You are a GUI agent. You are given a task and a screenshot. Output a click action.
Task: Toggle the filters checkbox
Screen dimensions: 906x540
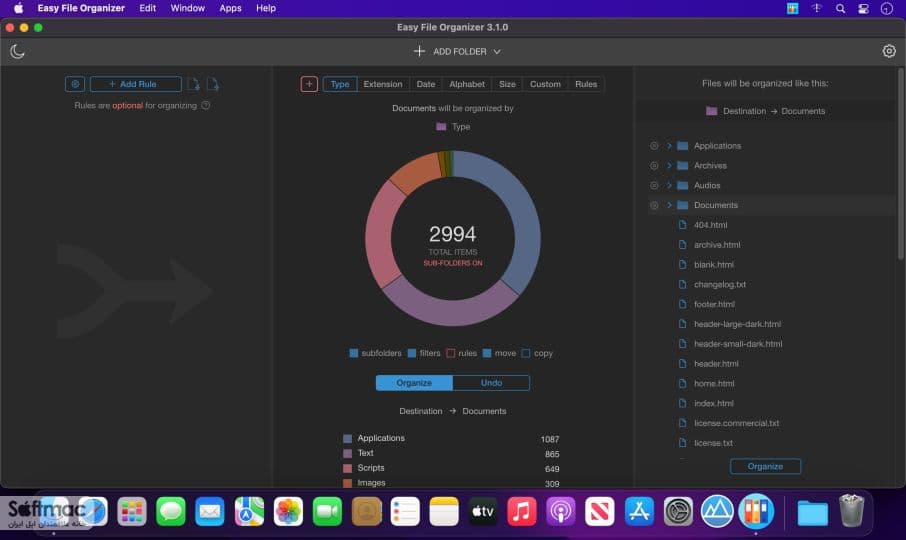(412, 353)
